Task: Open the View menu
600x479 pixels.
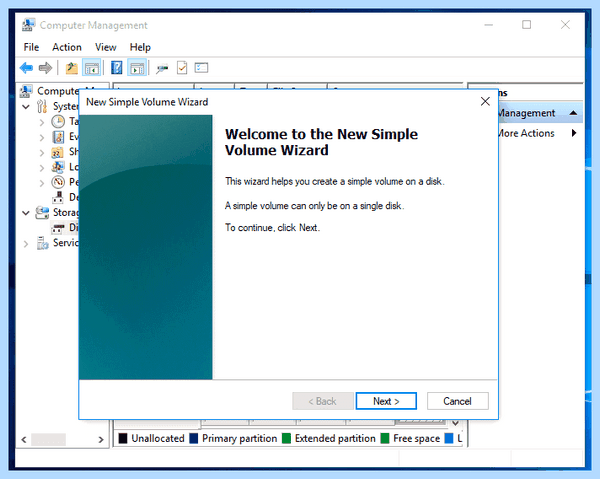Action: [x=106, y=47]
